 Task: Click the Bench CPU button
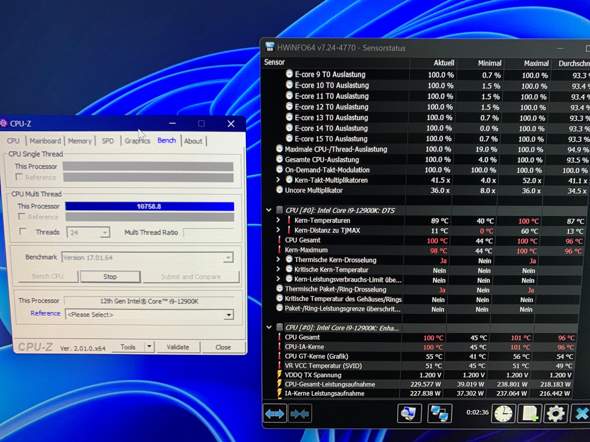pos(48,276)
